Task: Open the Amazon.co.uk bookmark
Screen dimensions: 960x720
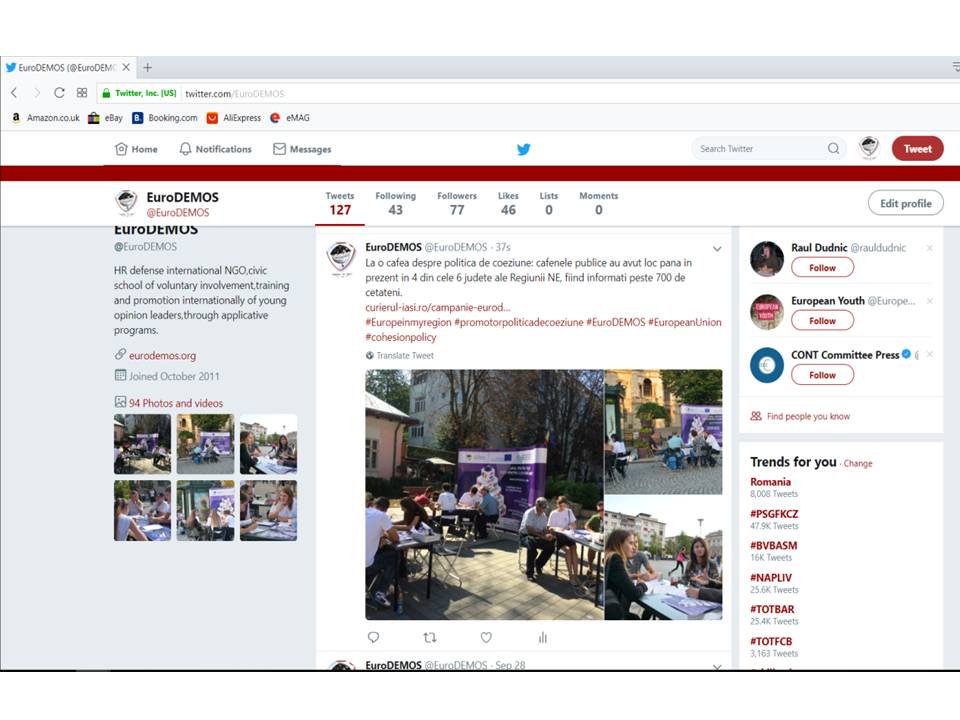Action: [x=47, y=118]
